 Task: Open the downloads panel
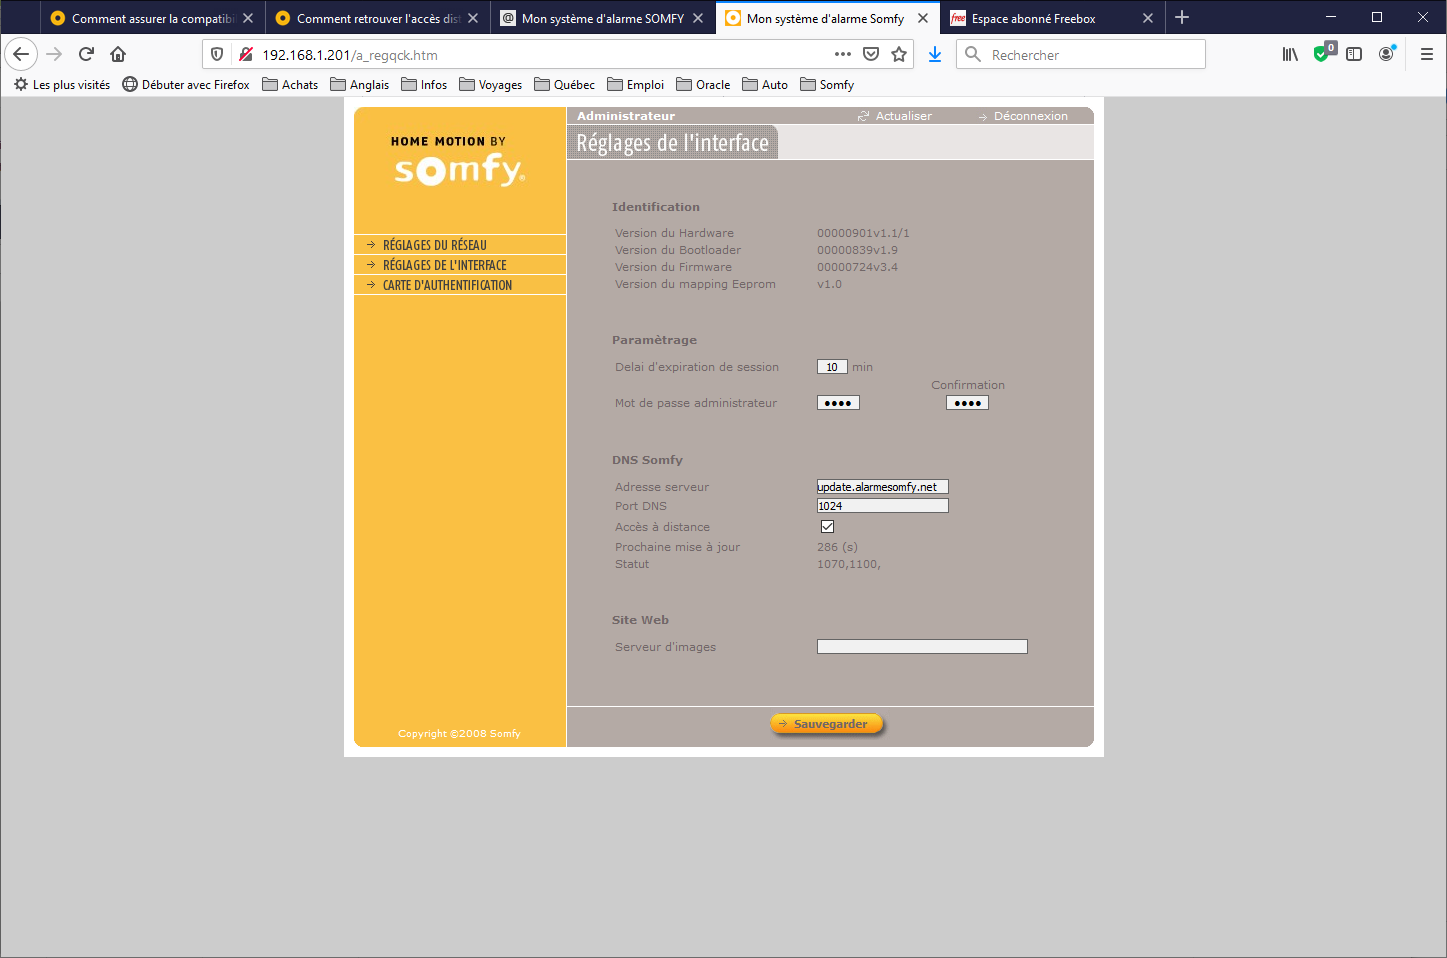point(935,54)
